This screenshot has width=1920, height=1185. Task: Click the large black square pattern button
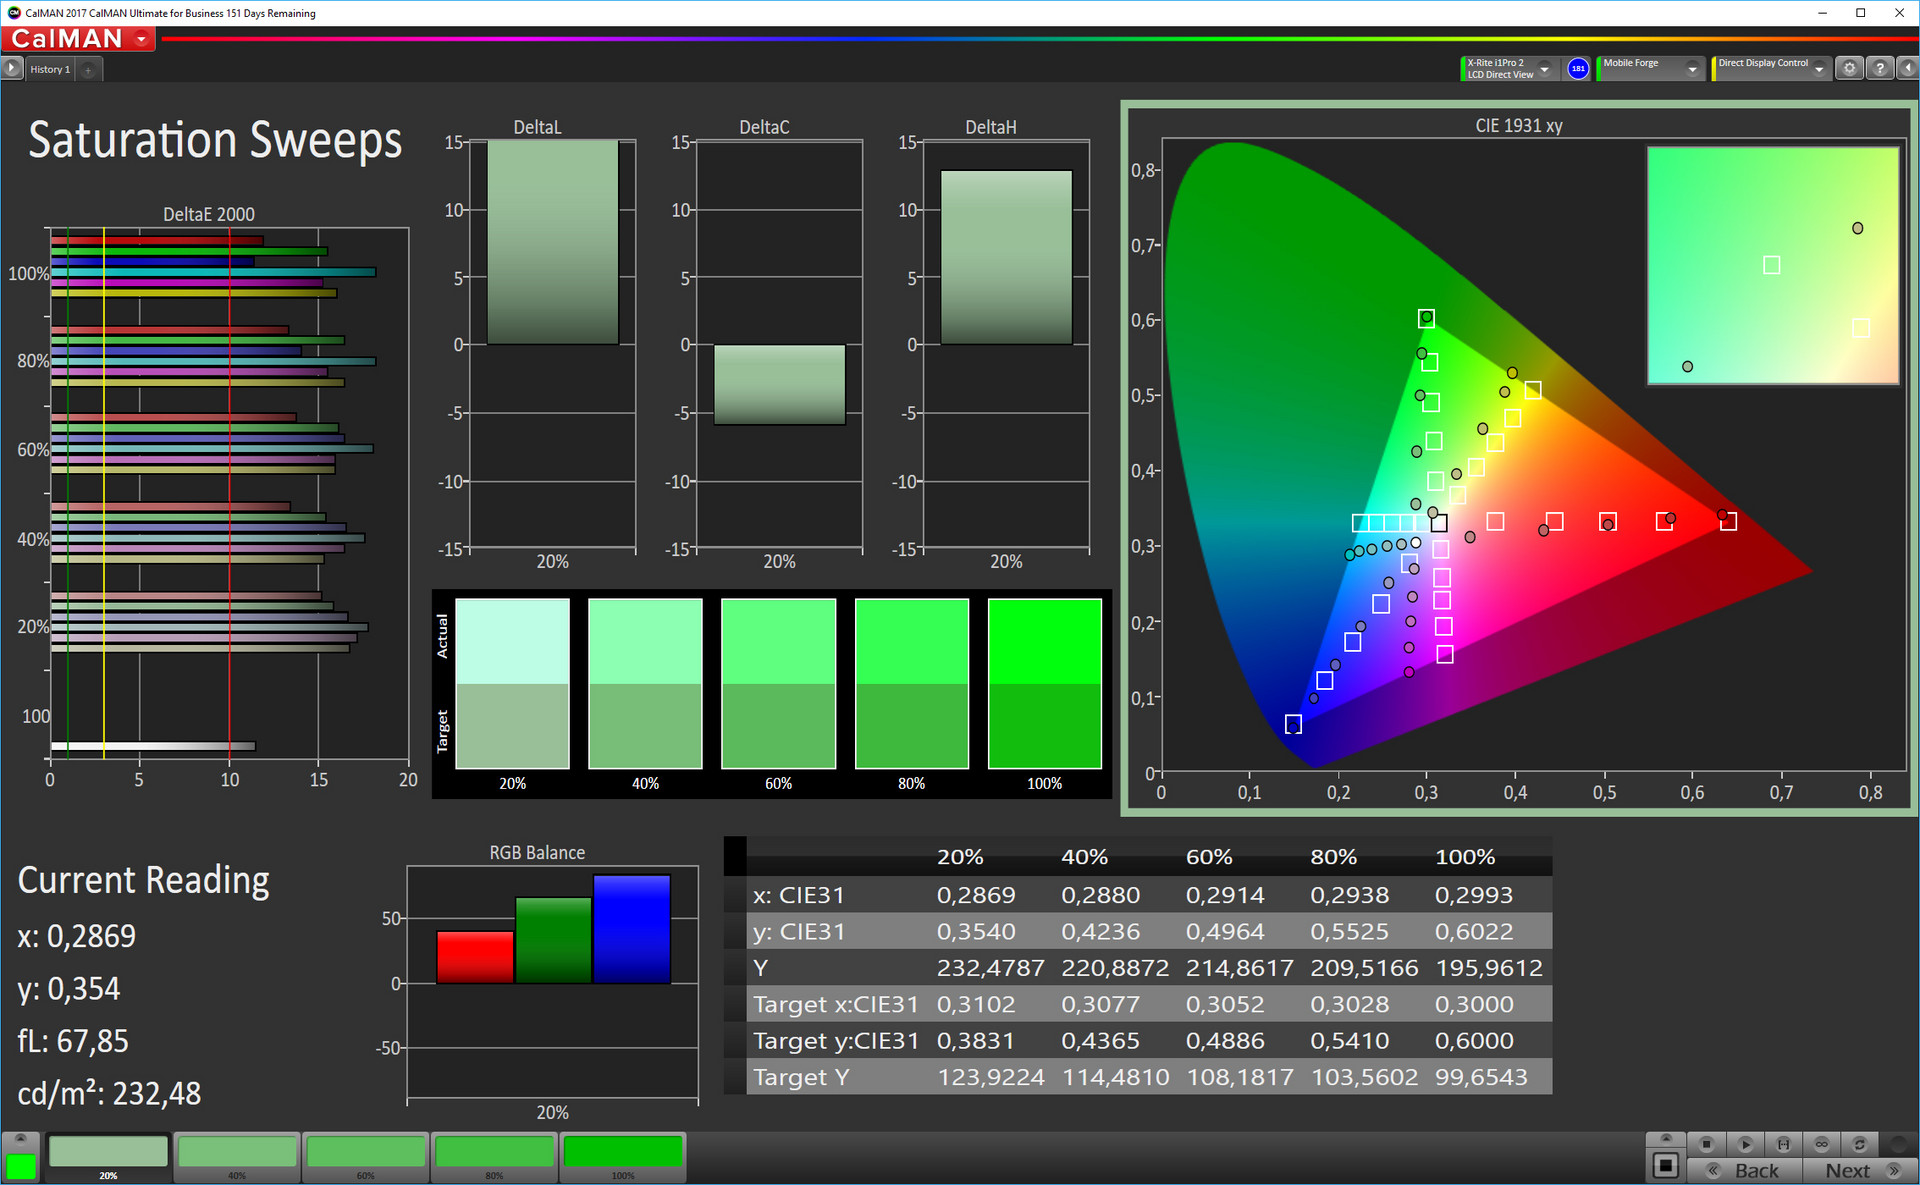pos(1666,1165)
